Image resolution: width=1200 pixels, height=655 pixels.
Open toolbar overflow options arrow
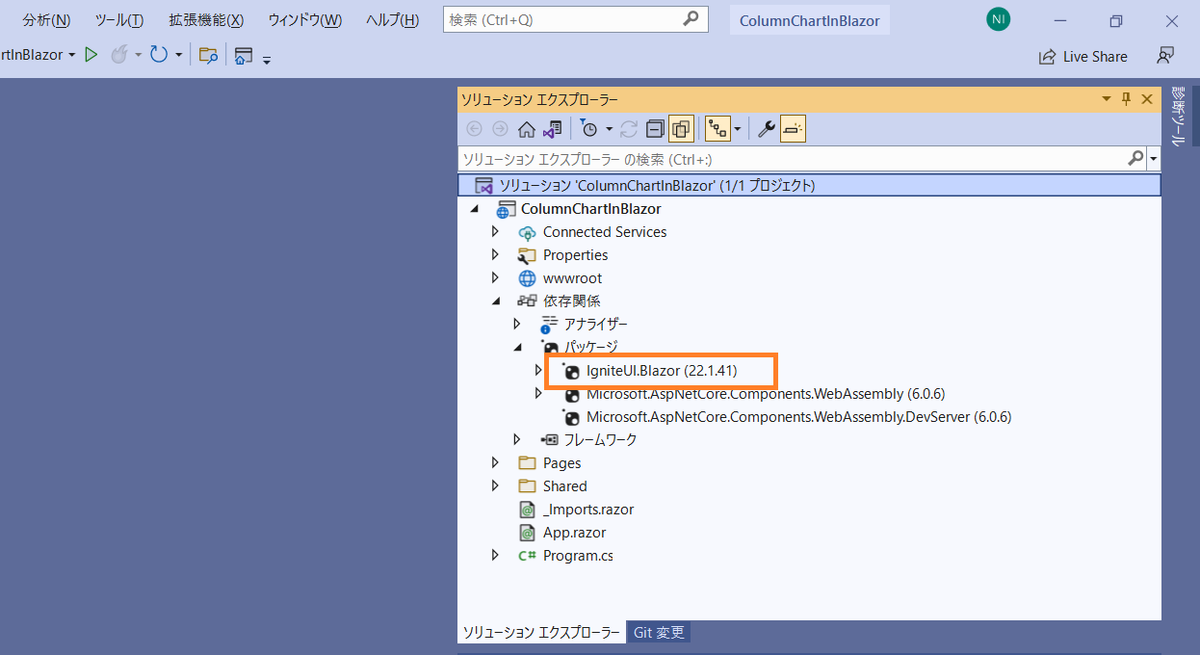(x=267, y=61)
